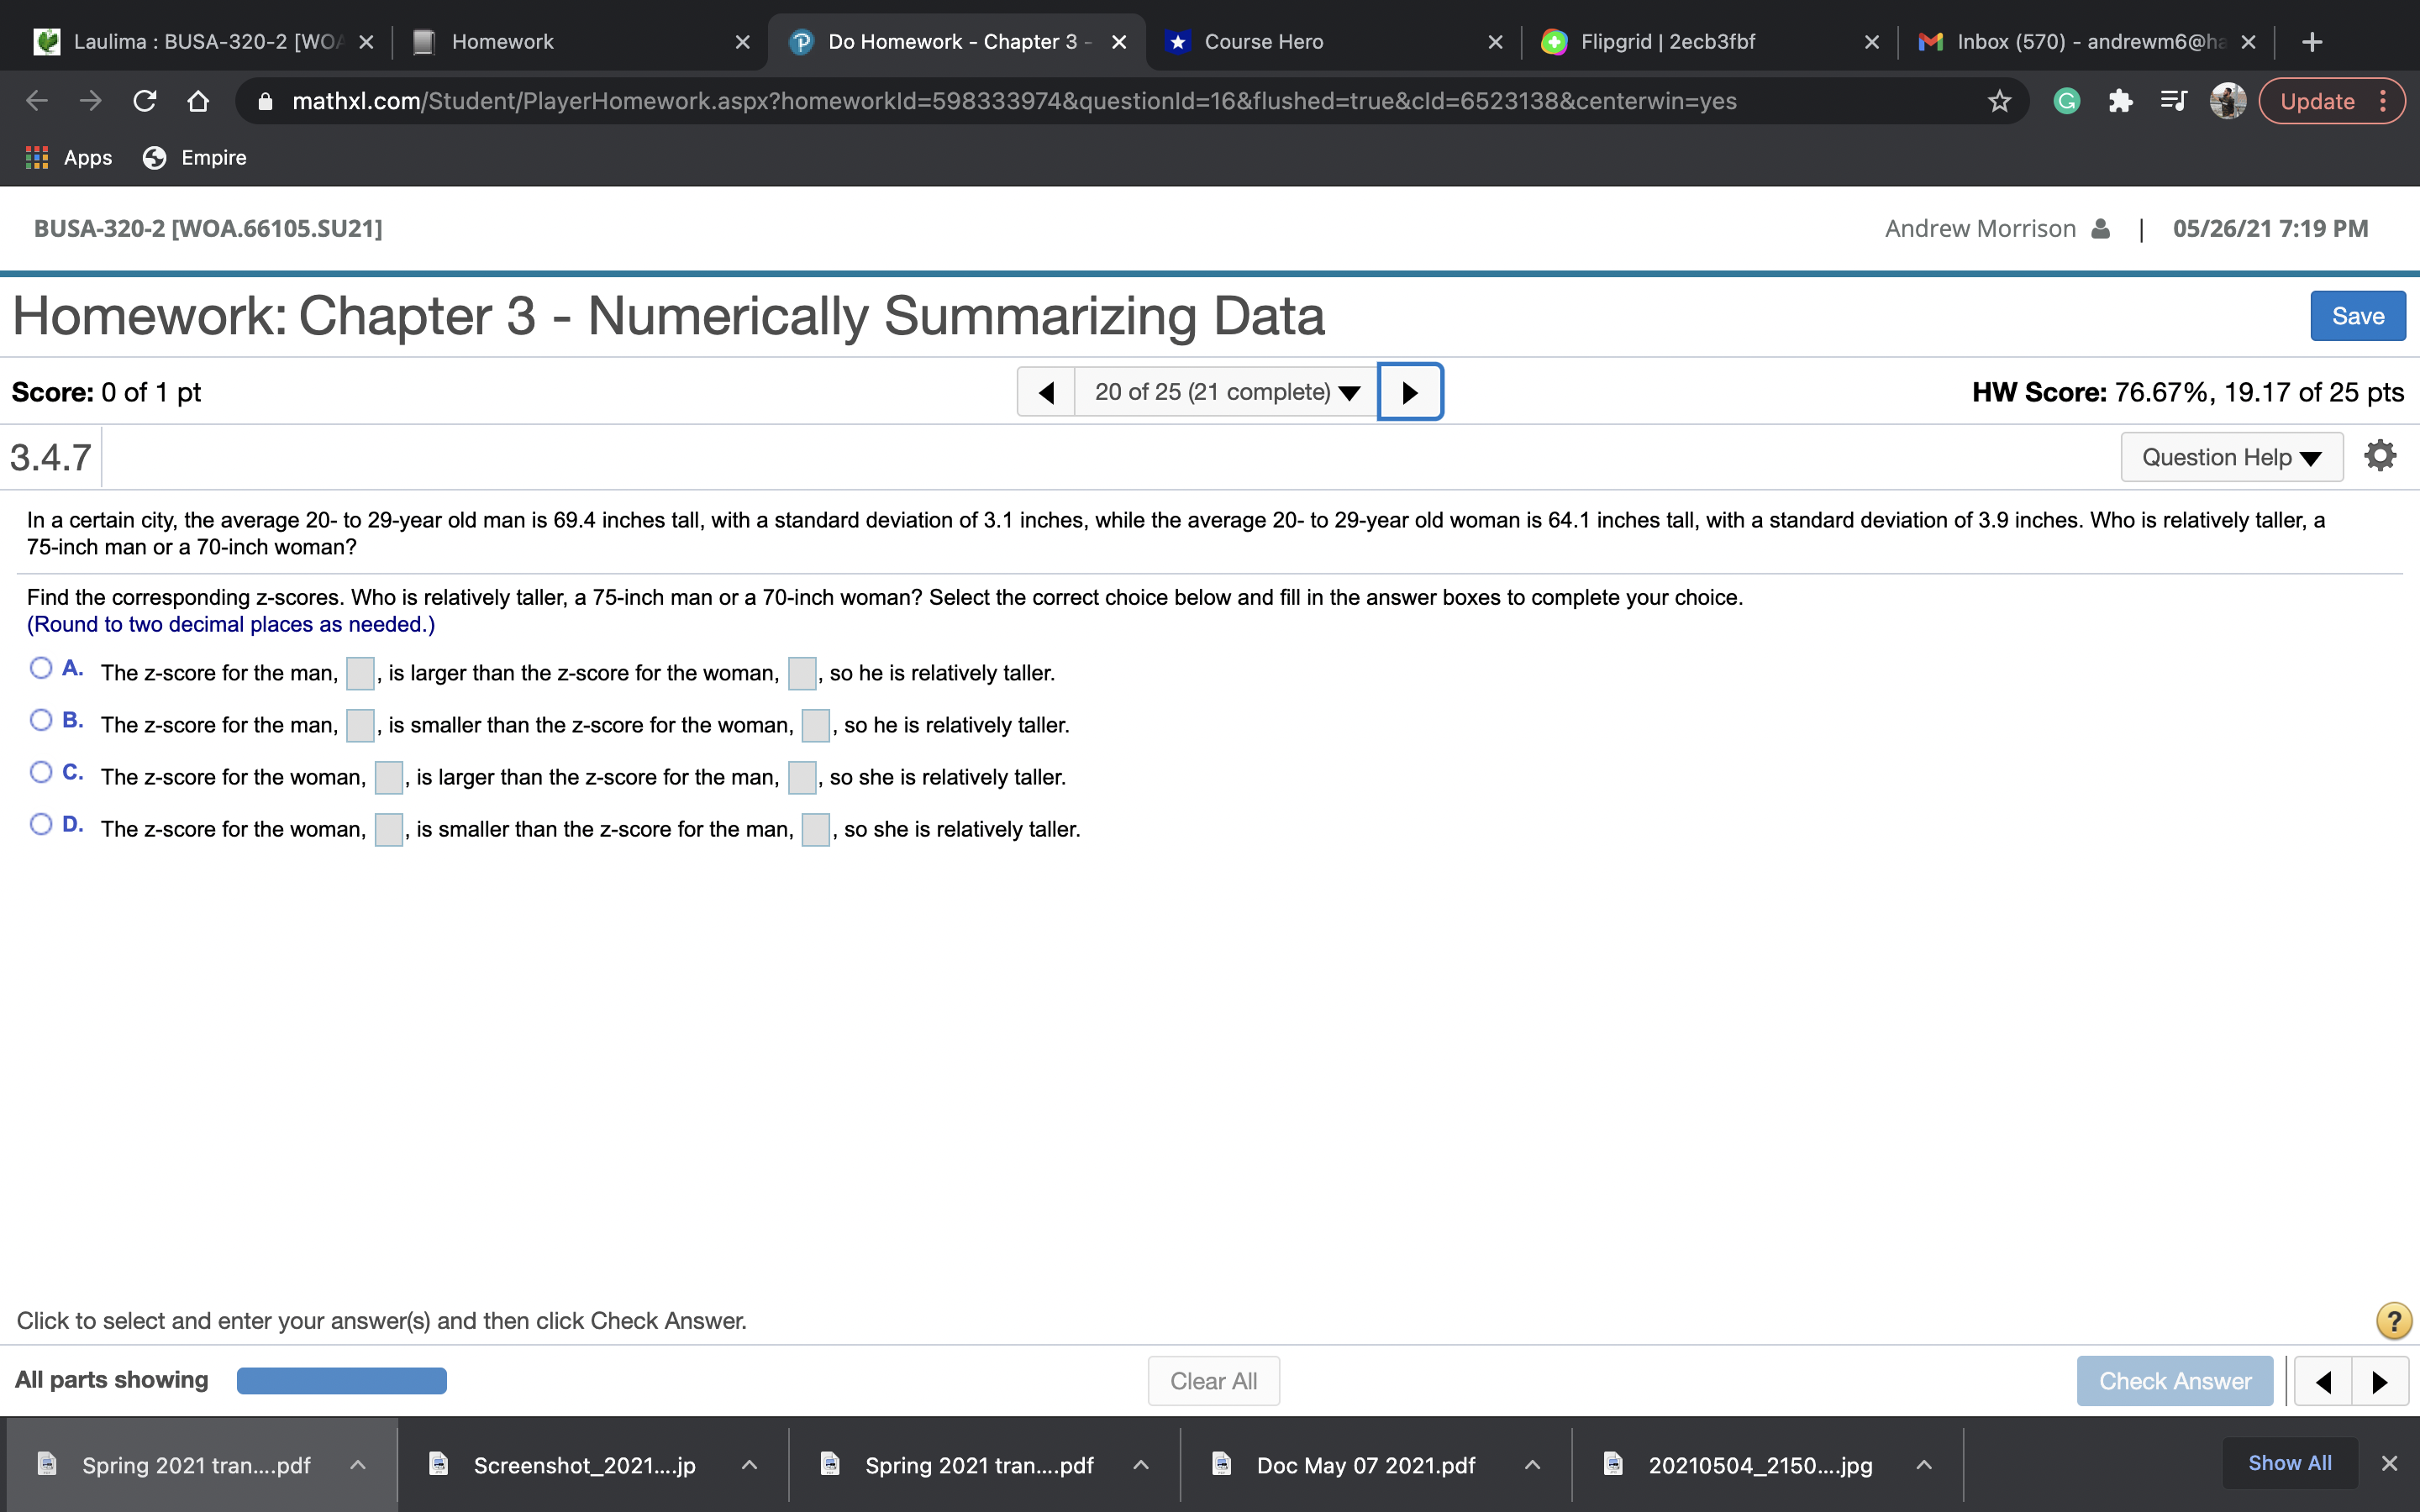The image size is (2420, 1512).
Task: Click the home button icon
Action: 198,101
